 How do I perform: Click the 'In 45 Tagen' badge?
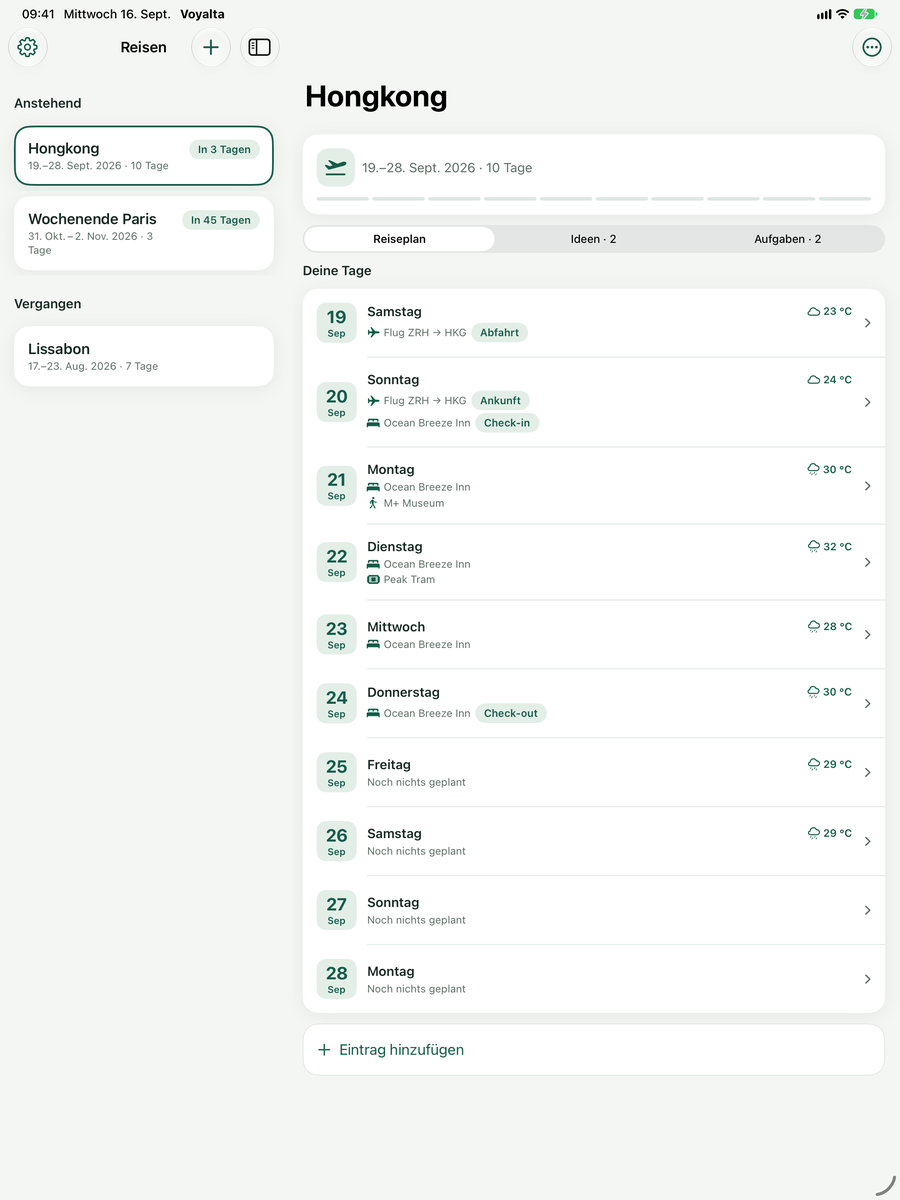(221, 220)
